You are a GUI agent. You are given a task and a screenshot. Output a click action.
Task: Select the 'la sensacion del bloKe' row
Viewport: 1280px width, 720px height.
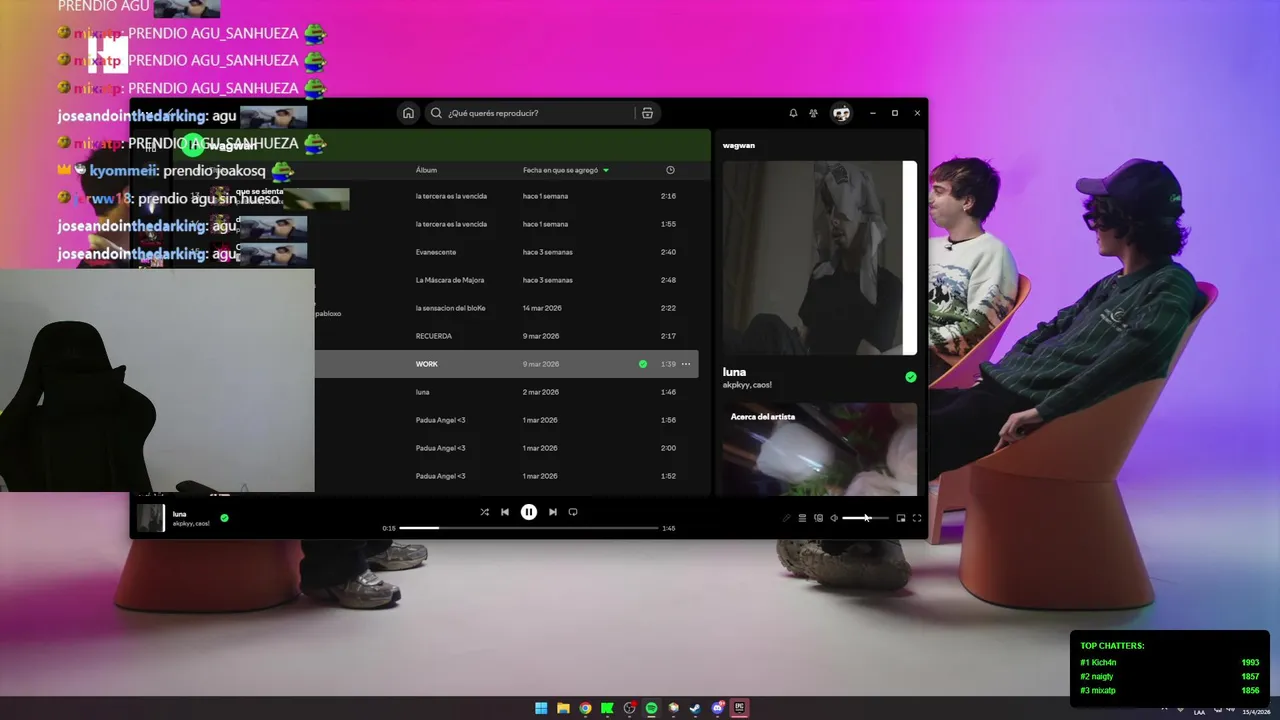coord(506,308)
